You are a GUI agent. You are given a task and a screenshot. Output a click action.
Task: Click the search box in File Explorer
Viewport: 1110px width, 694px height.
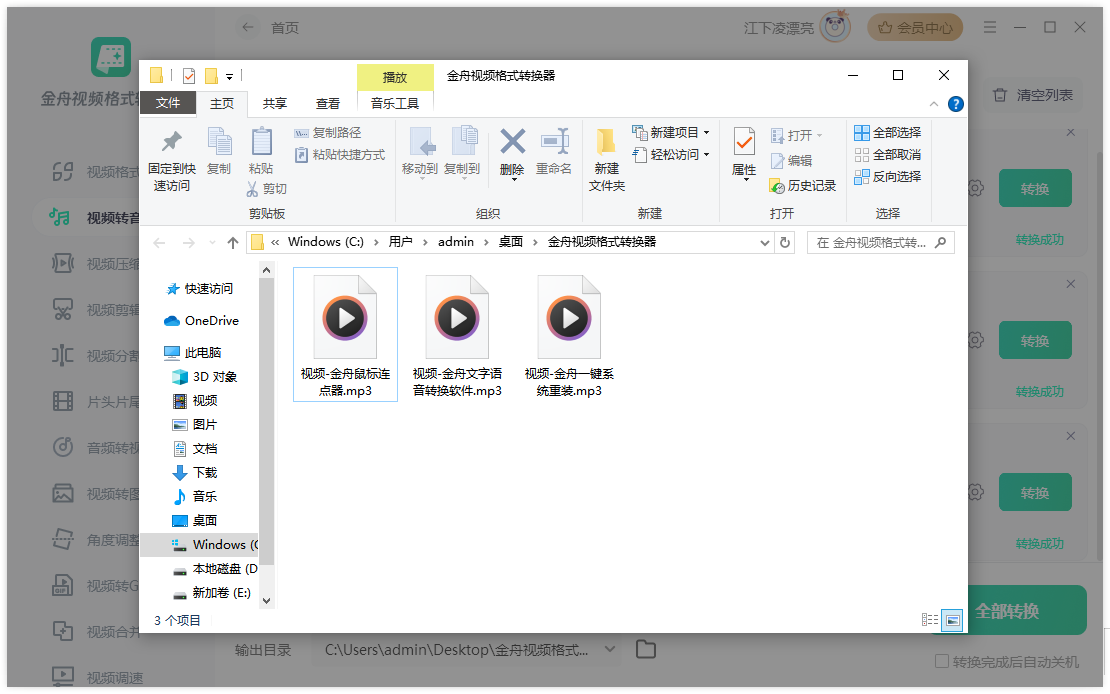pos(881,243)
